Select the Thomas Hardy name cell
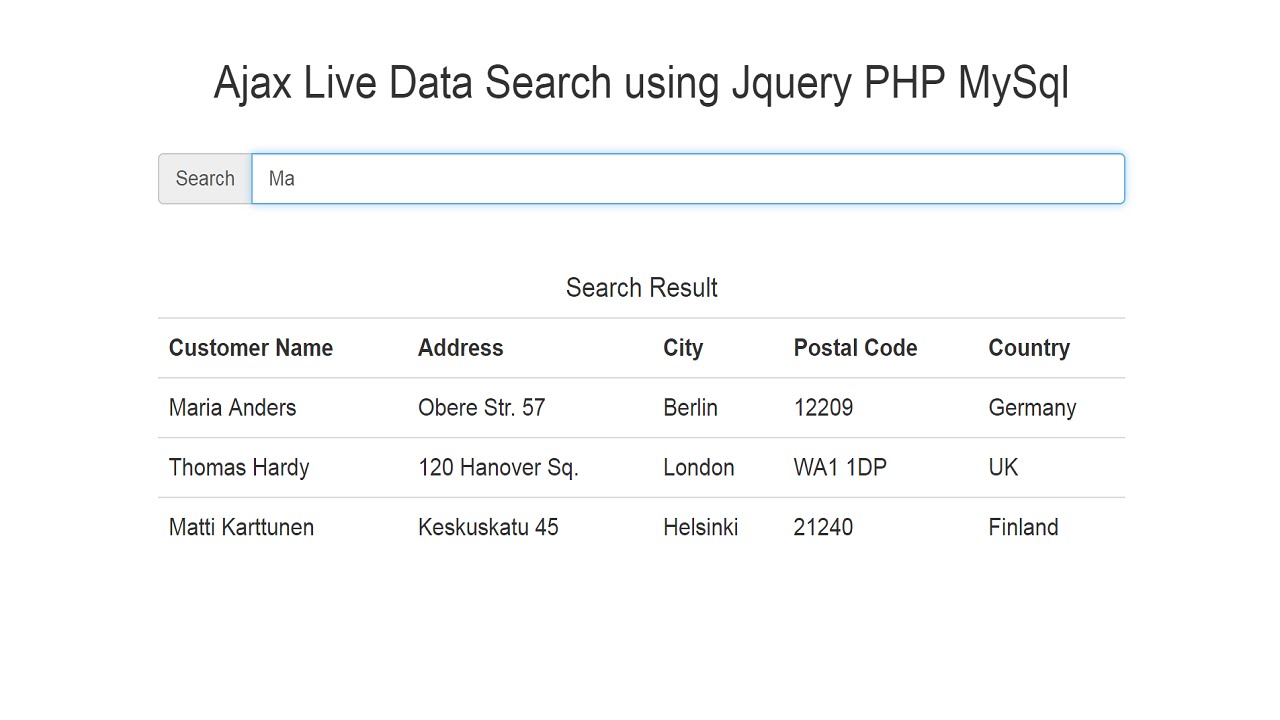 tap(239, 468)
